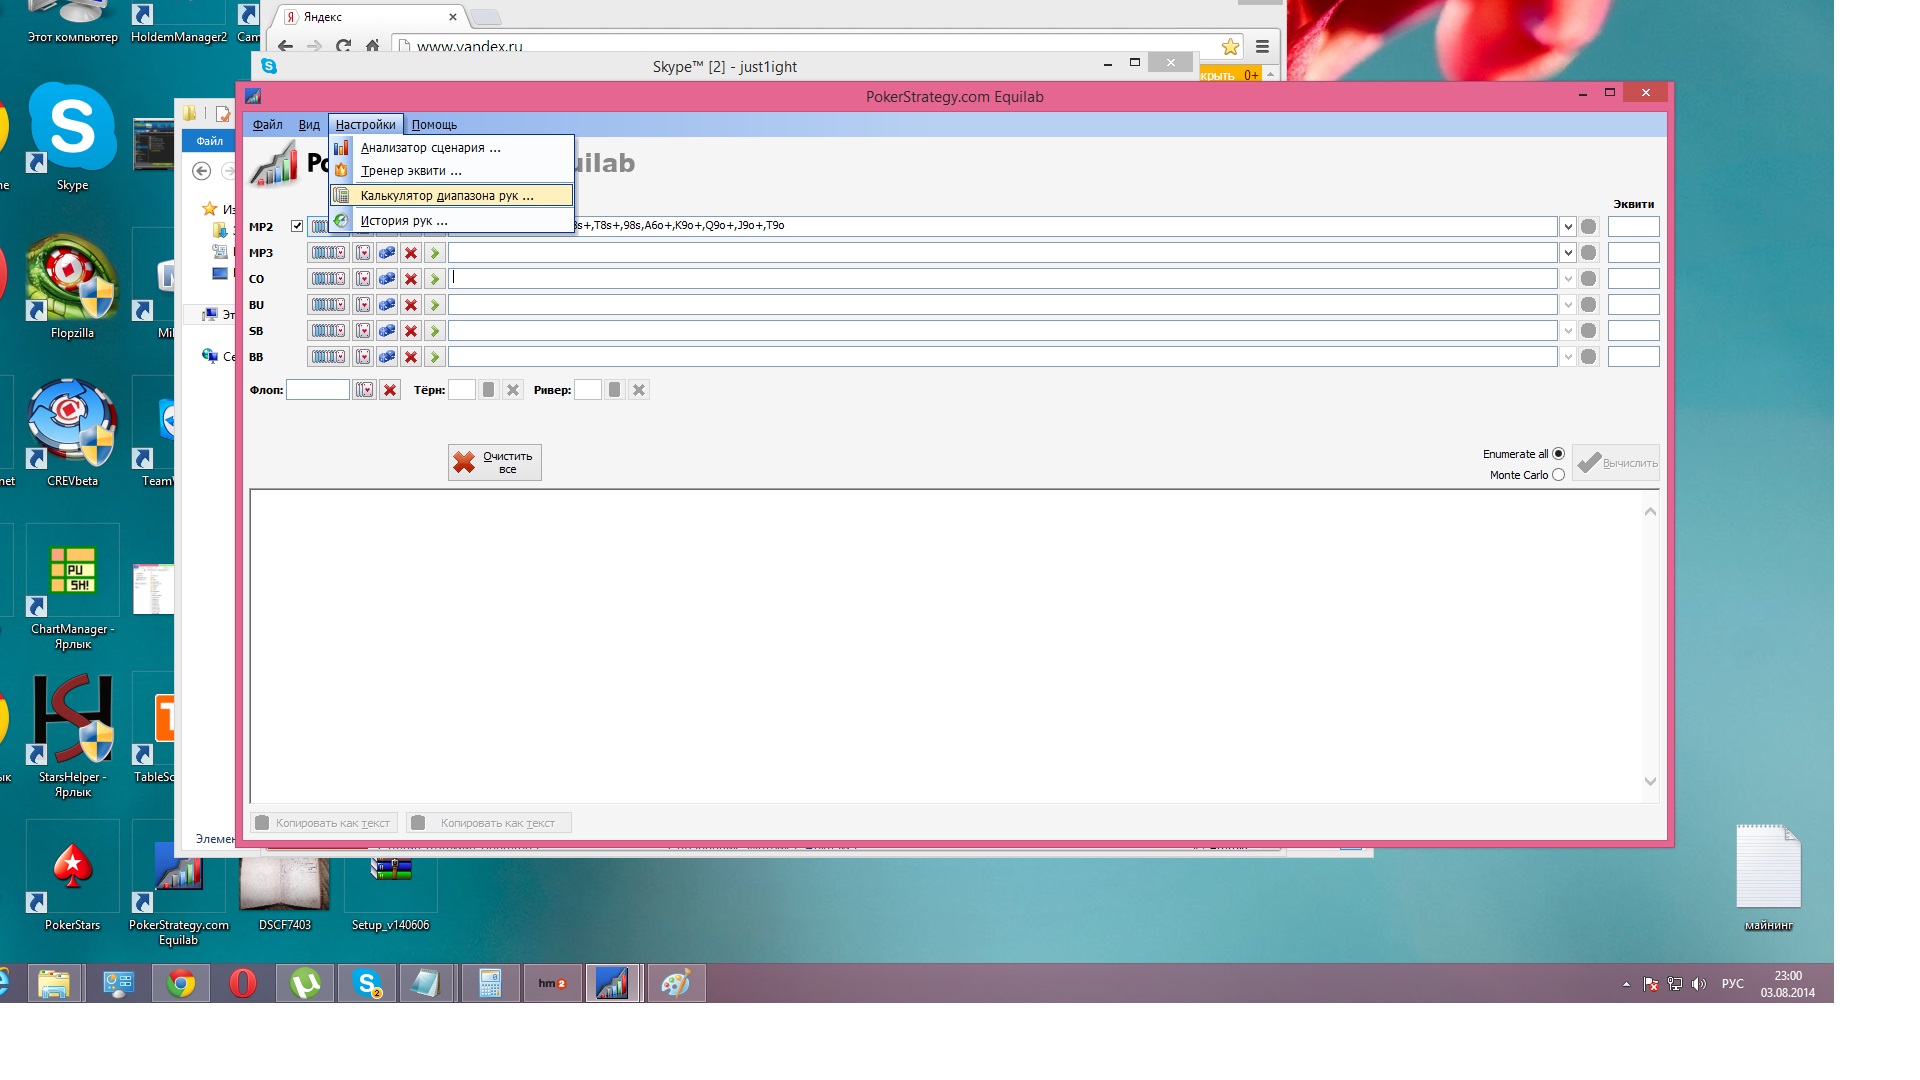The image size is (1920, 1080).
Task: Open hand range selector for MP3 row
Action: [327, 253]
